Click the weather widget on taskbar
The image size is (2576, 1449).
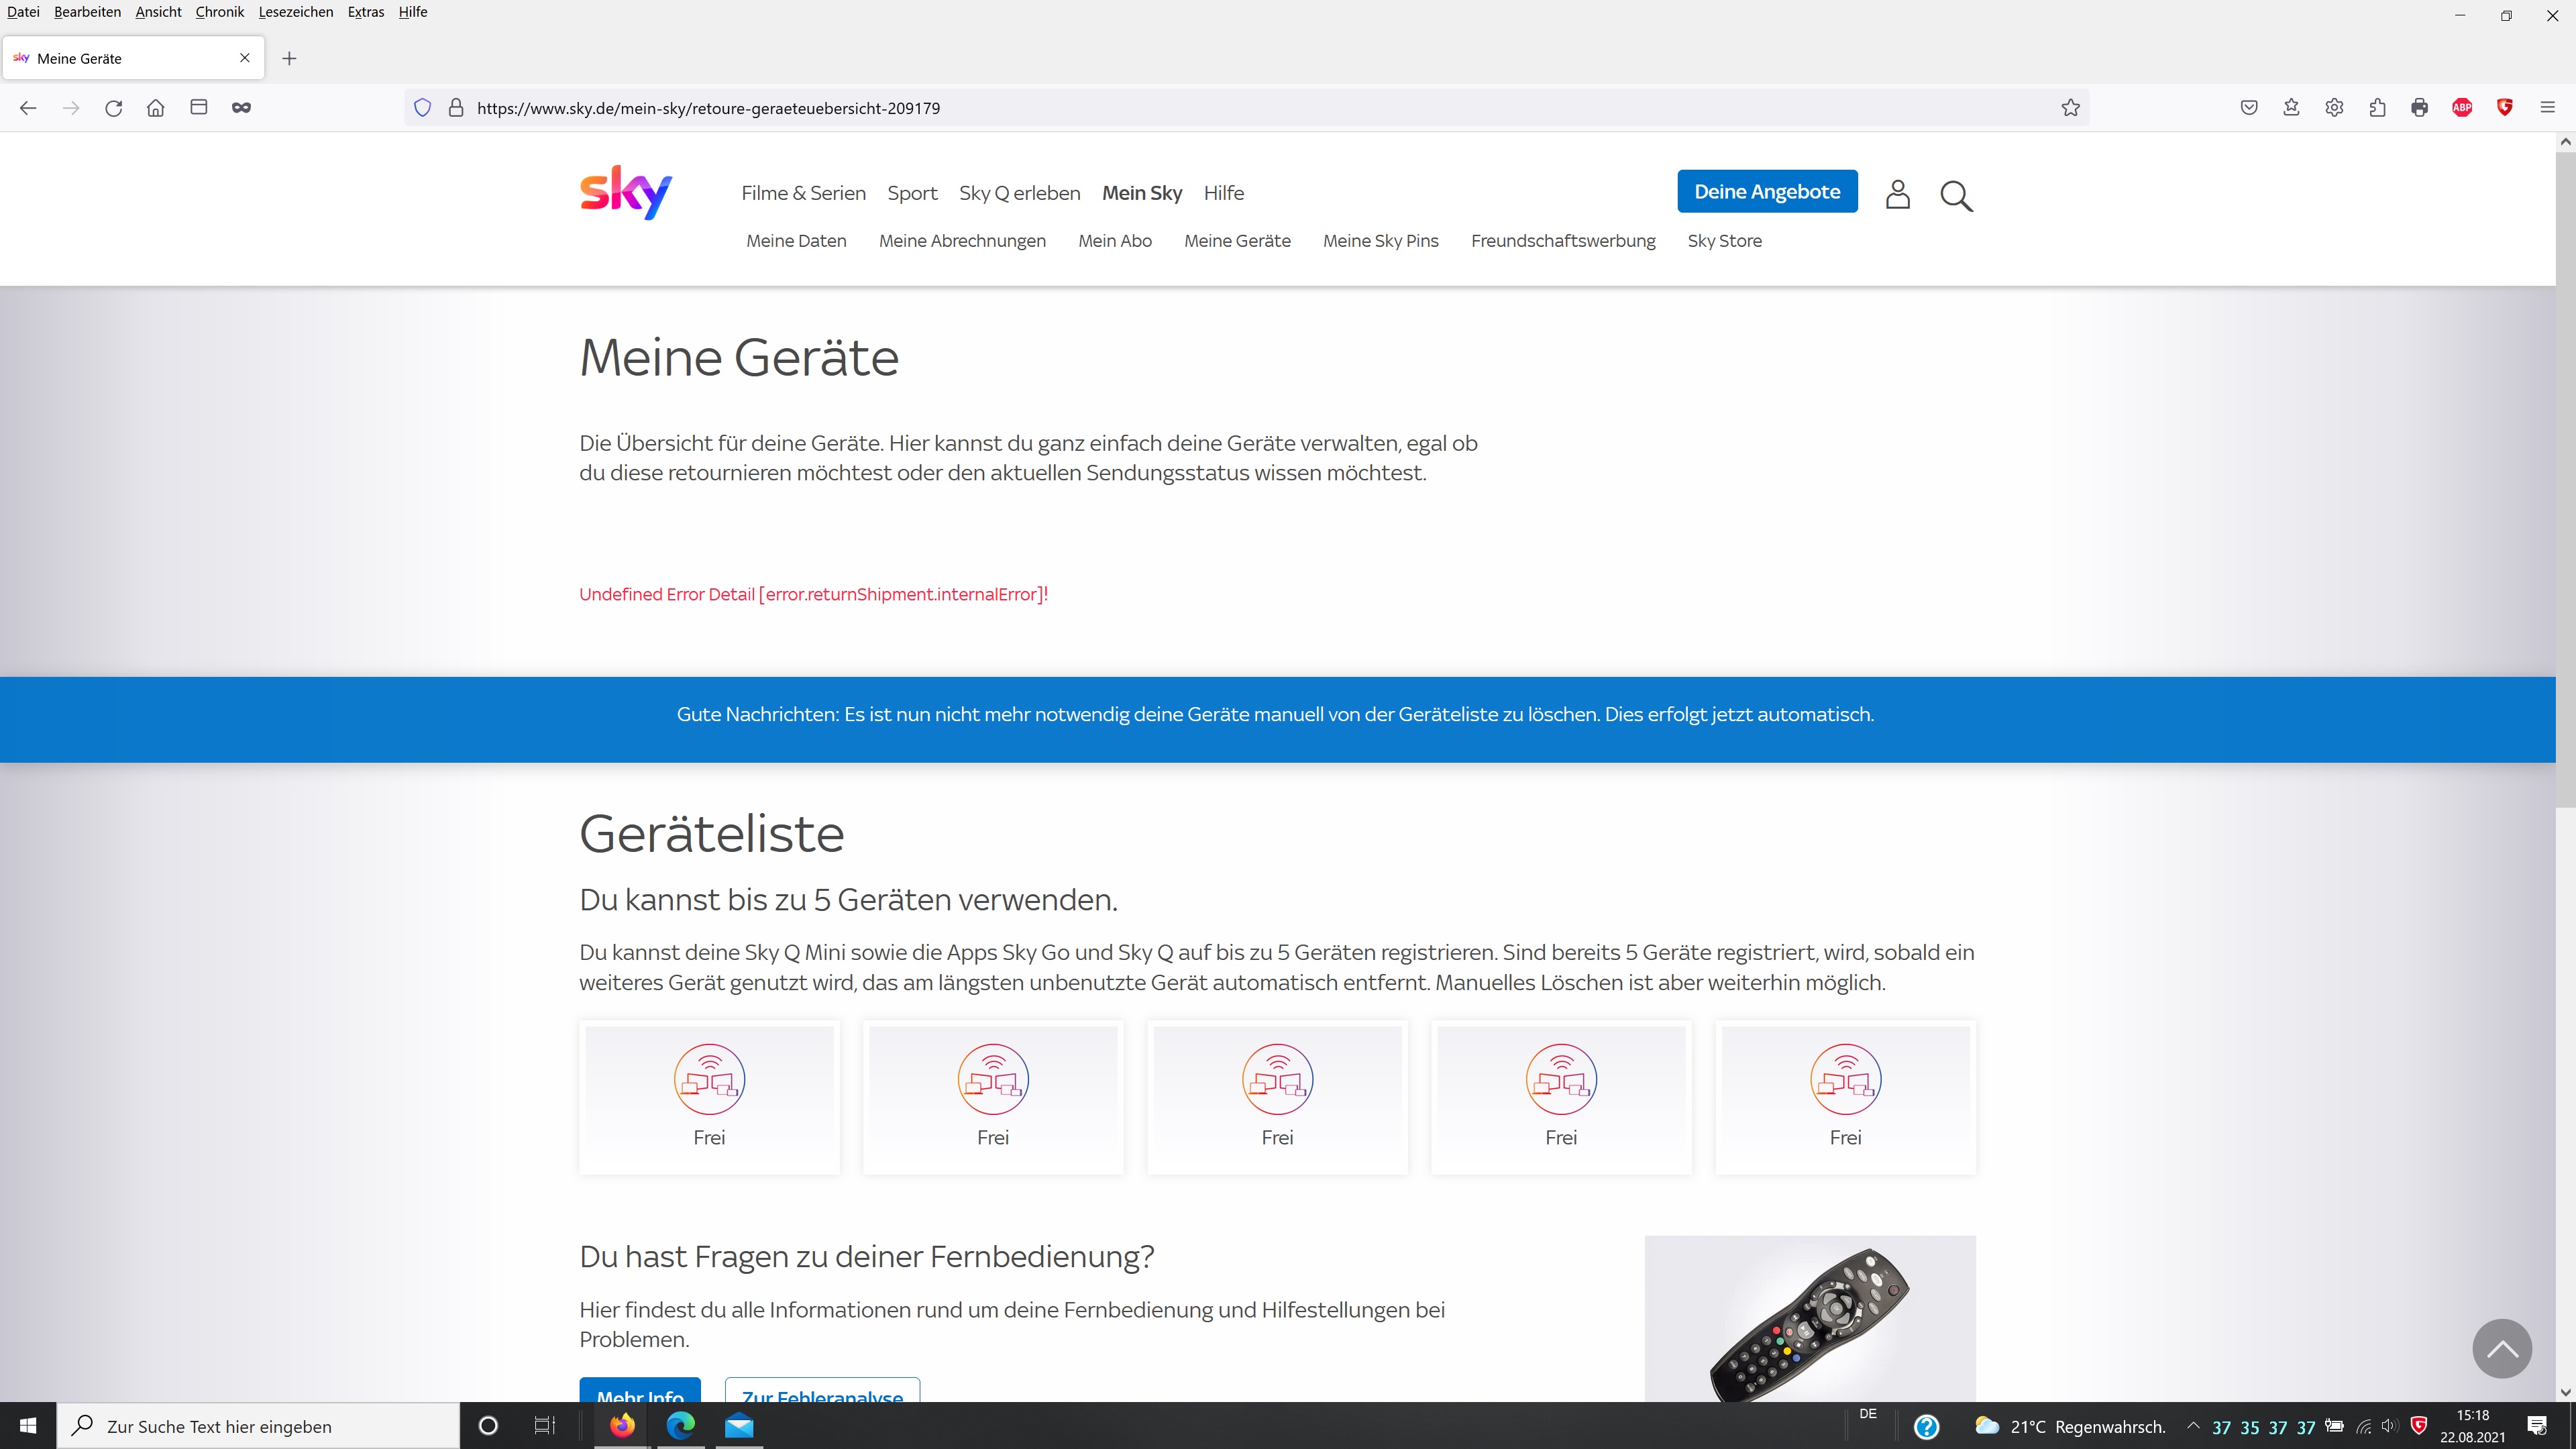2070,1427
